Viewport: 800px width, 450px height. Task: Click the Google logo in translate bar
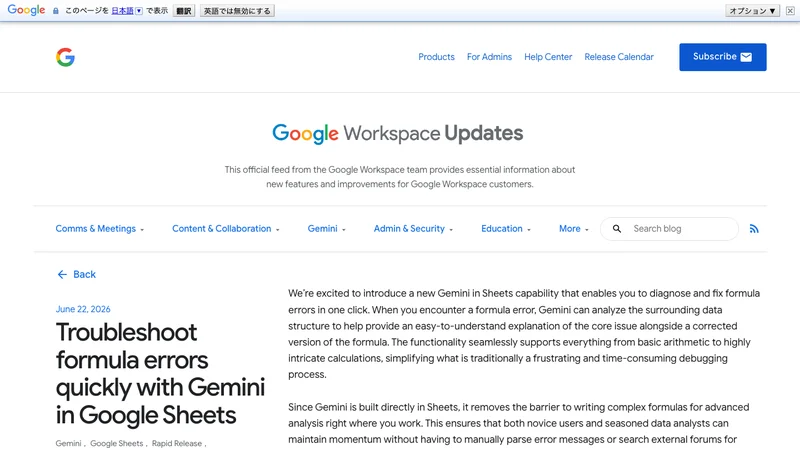coord(26,10)
